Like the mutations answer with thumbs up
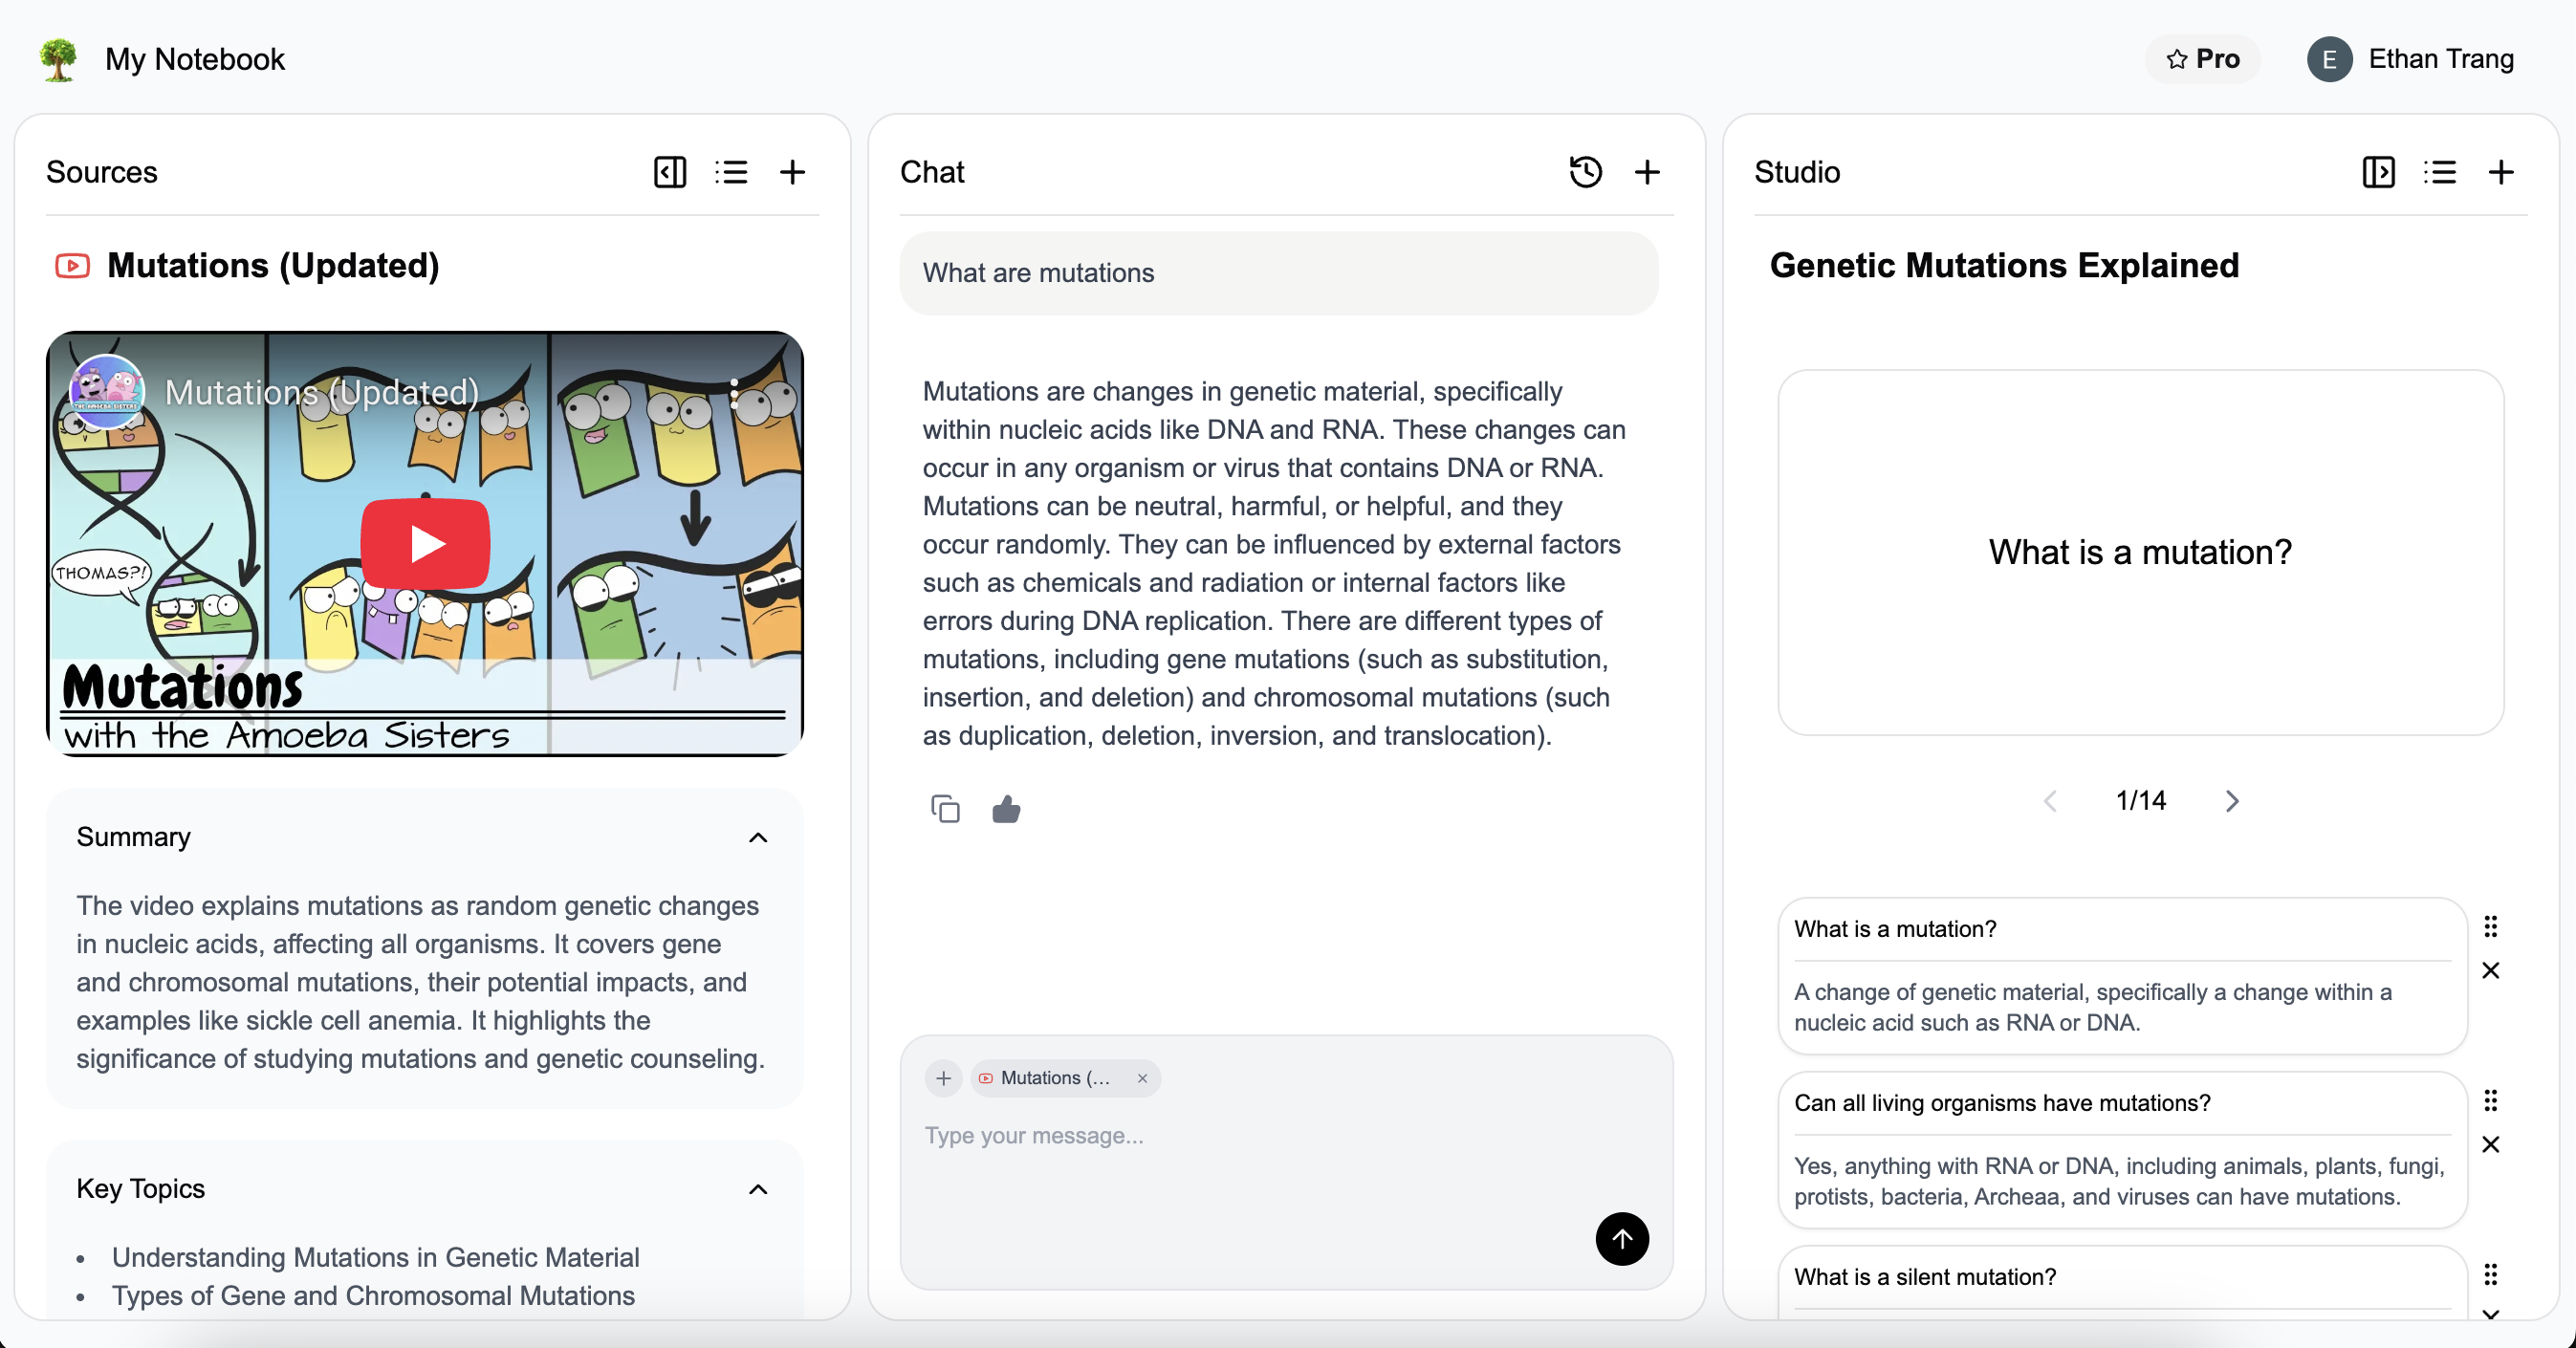 (1006, 808)
